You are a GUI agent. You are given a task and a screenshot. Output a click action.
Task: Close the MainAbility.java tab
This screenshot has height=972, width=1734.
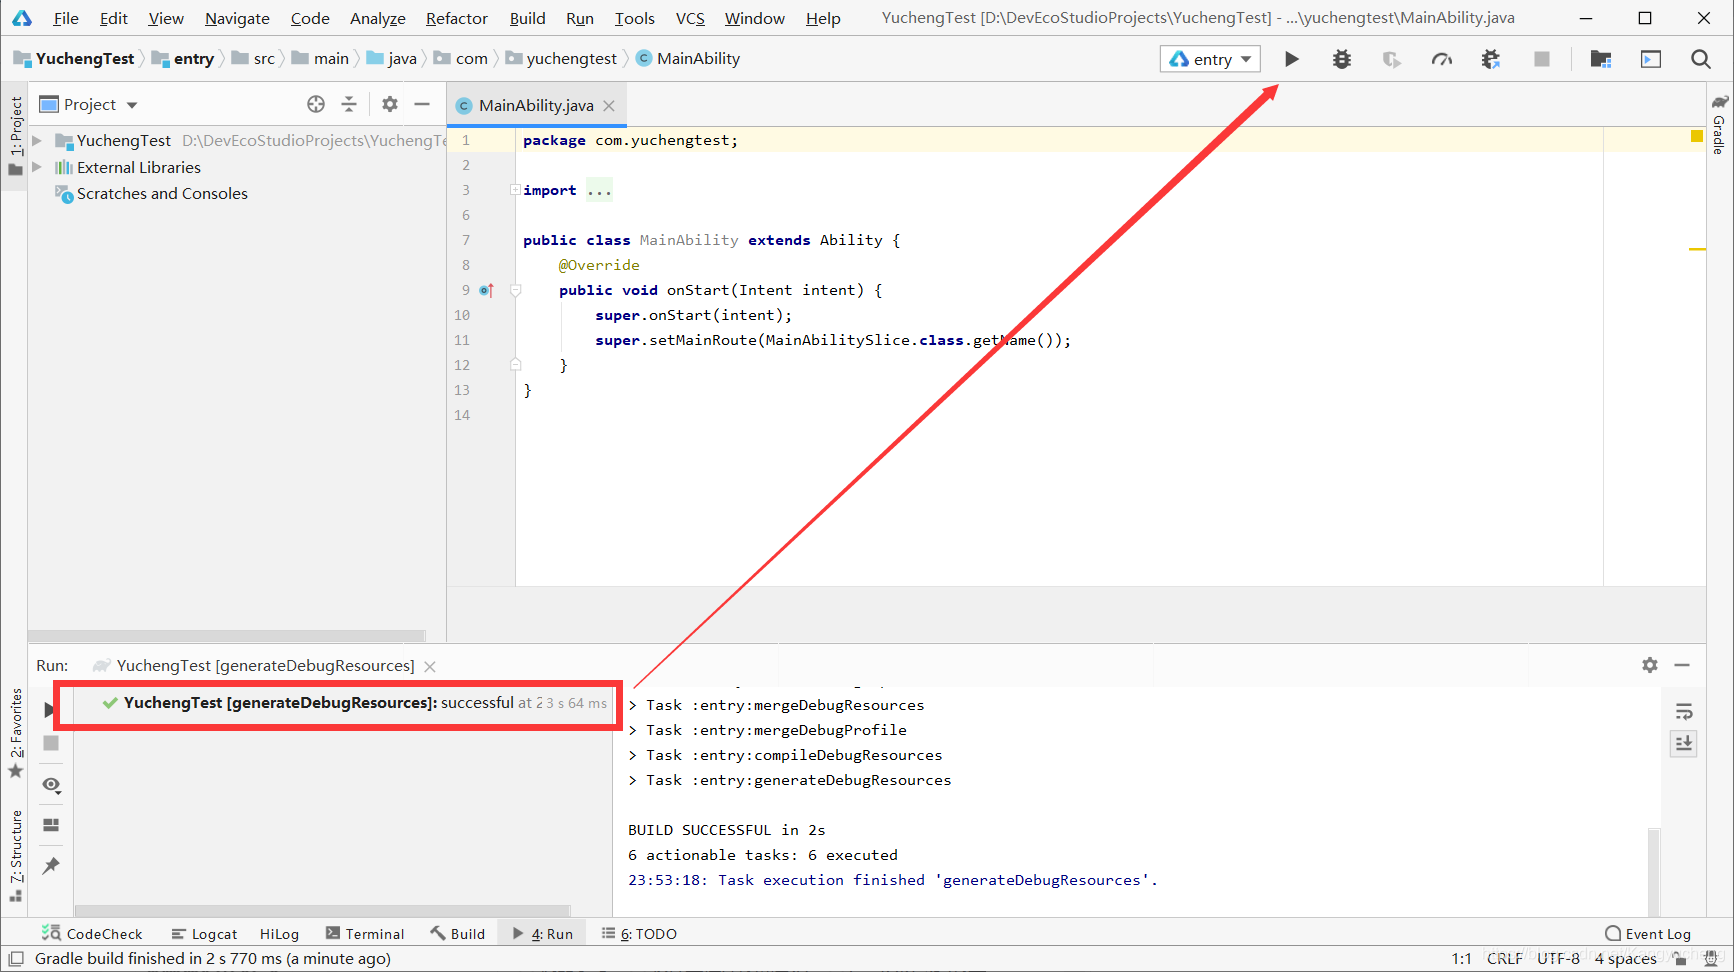609,105
